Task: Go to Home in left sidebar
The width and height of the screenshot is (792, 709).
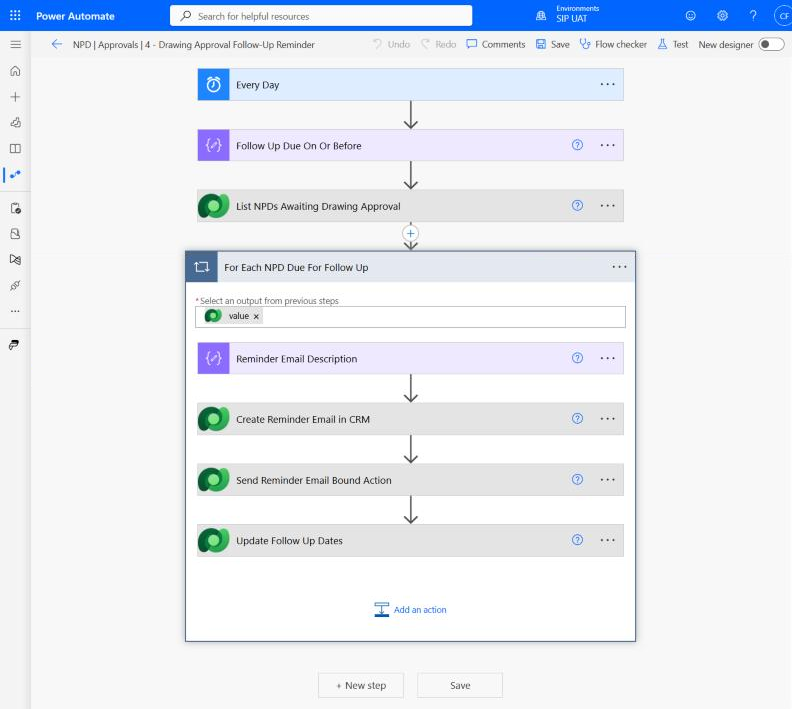Action: coord(16,71)
